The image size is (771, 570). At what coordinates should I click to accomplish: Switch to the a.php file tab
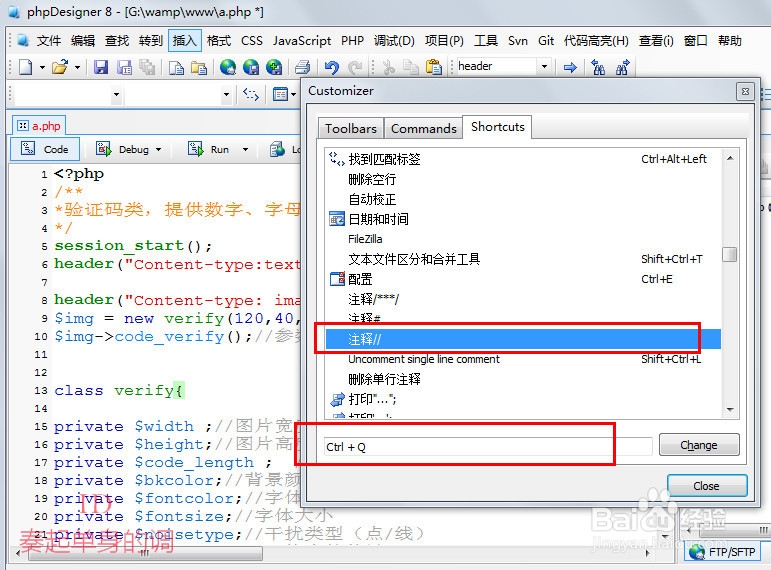click(39, 126)
